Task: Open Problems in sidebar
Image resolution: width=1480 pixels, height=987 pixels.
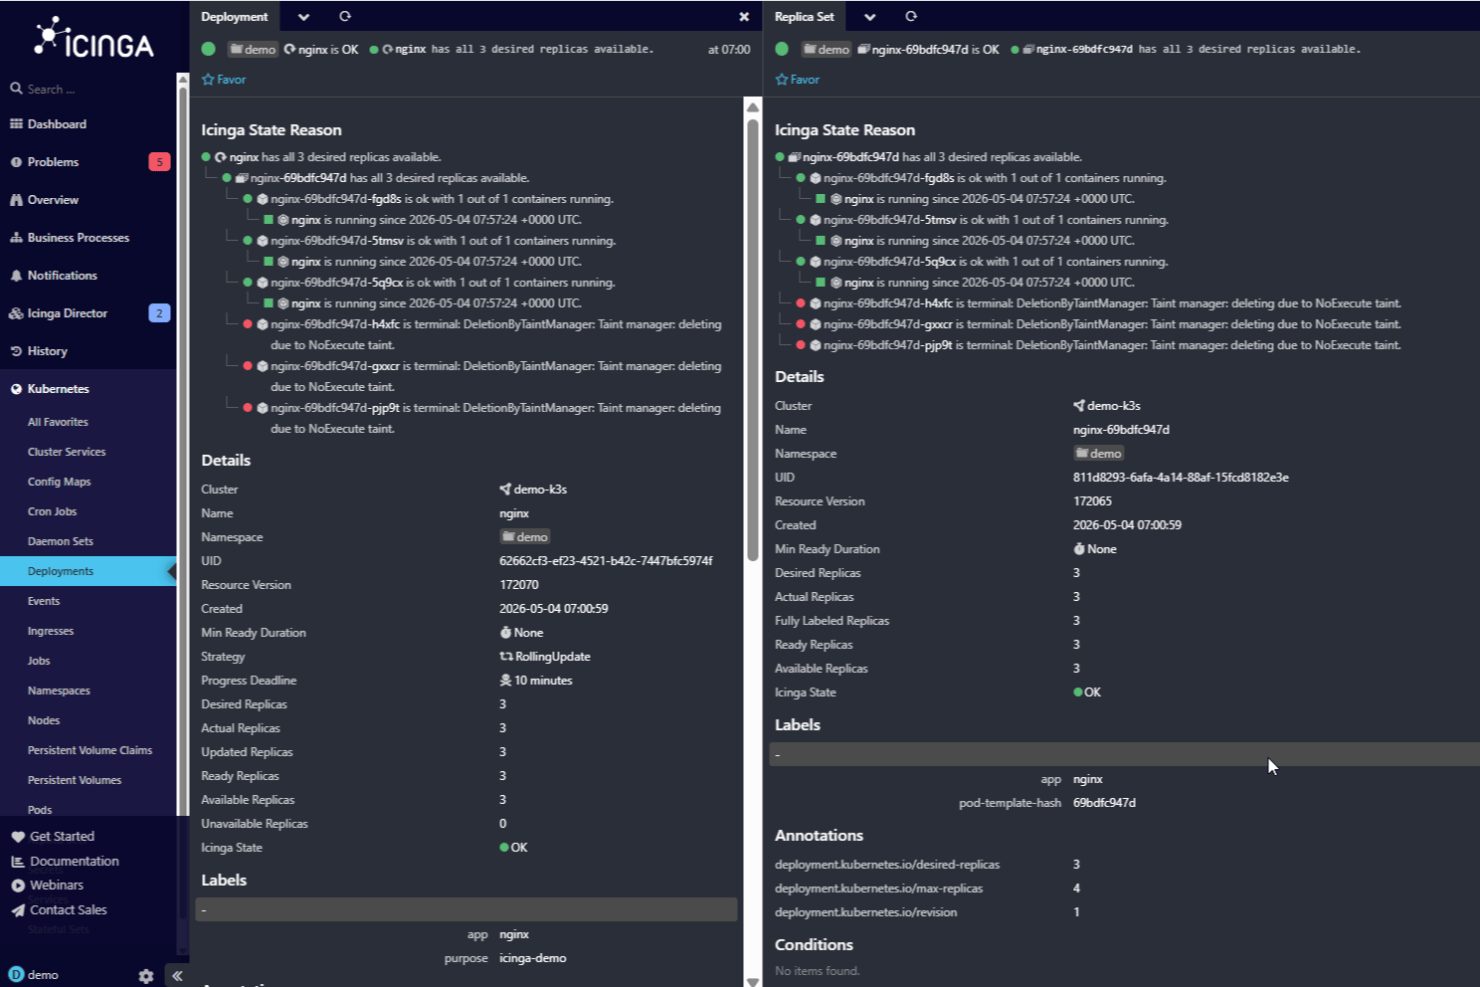Action: [x=53, y=162]
